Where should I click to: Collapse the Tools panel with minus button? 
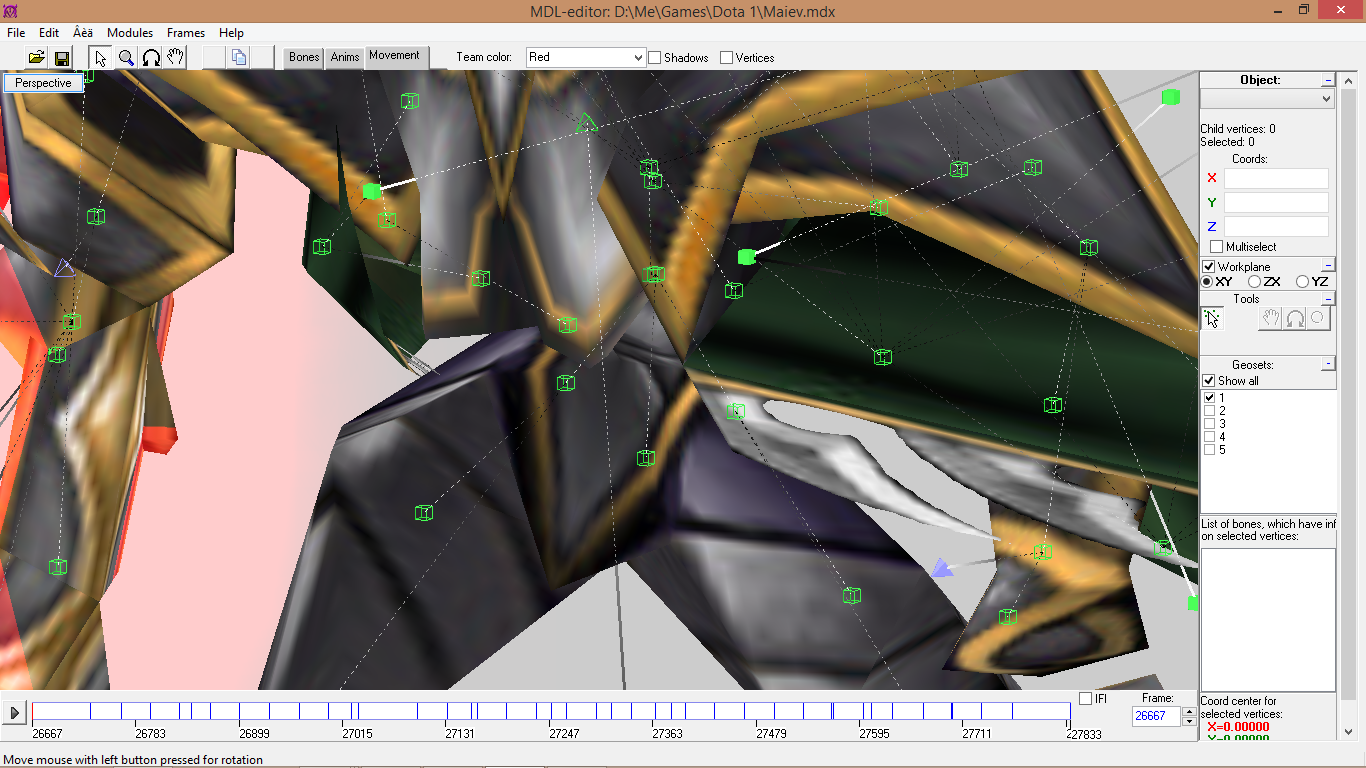[1328, 299]
